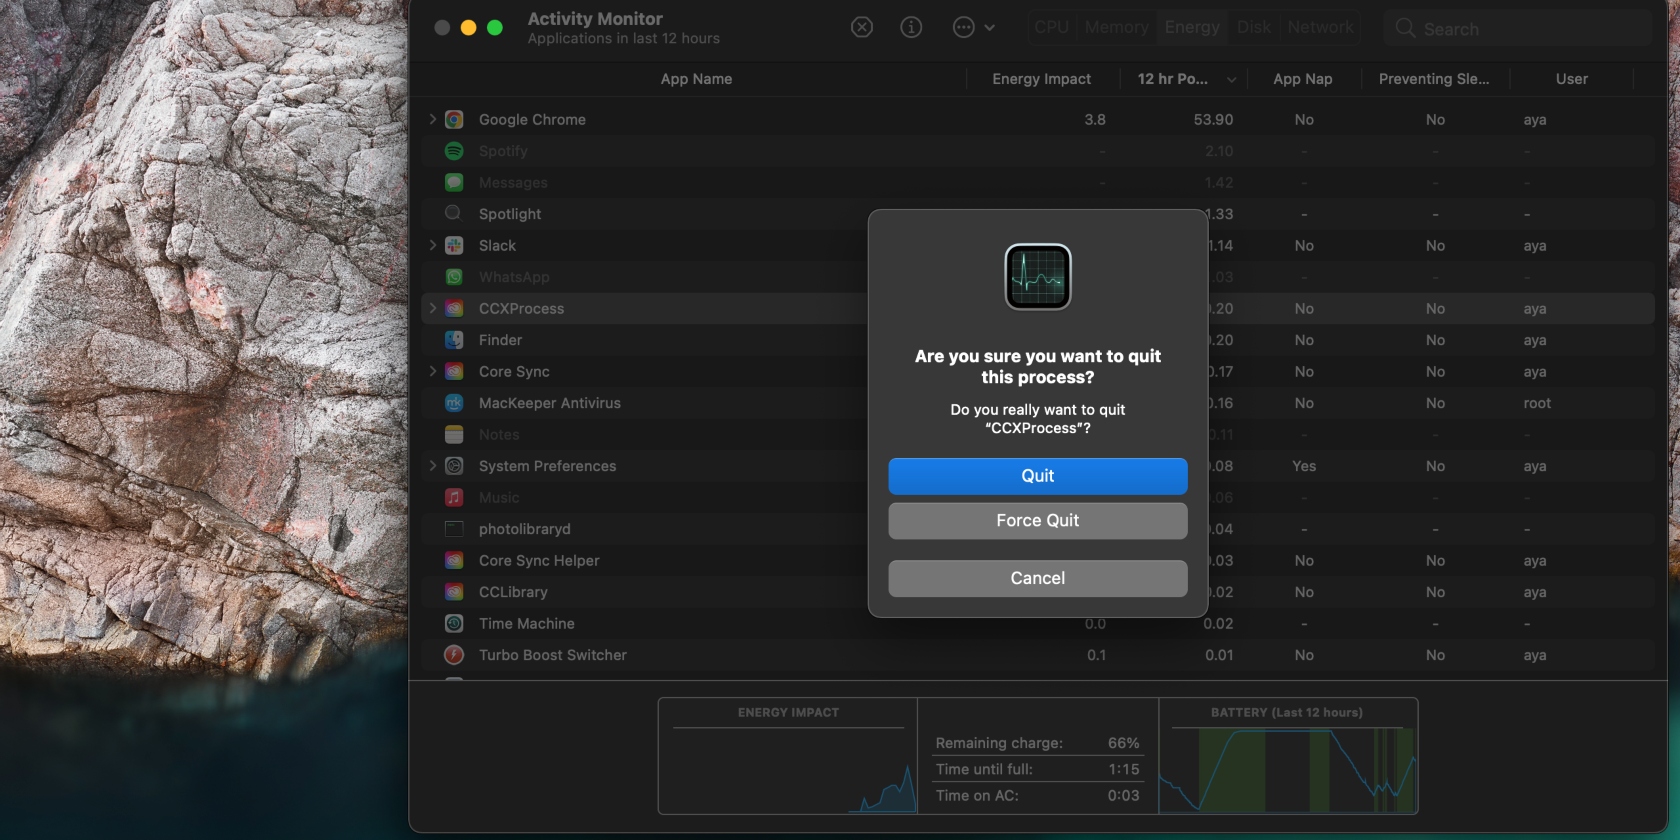This screenshot has height=840, width=1680.
Task: Click the Time until full value
Action: [x=1123, y=769]
